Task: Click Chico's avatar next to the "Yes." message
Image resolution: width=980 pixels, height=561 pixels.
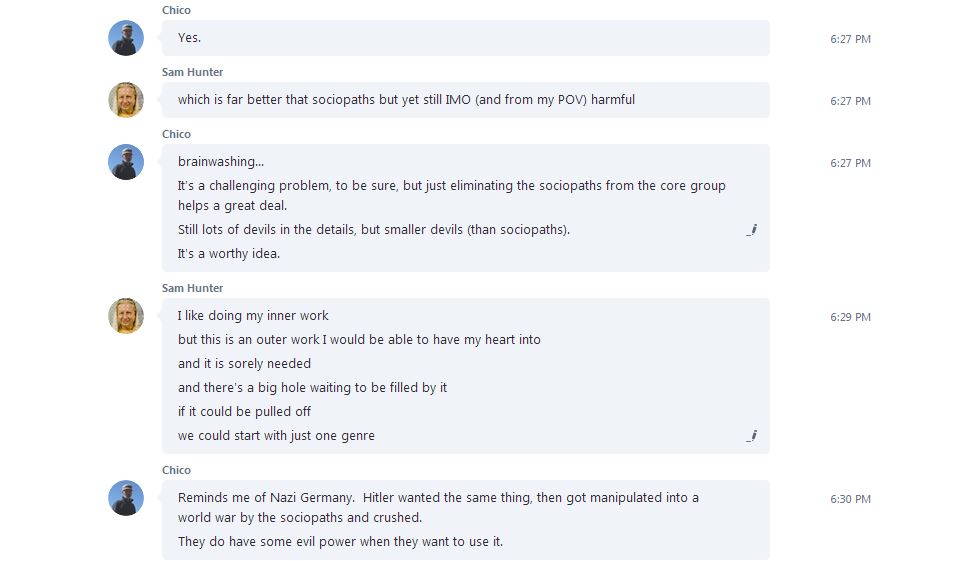Action: coord(126,38)
